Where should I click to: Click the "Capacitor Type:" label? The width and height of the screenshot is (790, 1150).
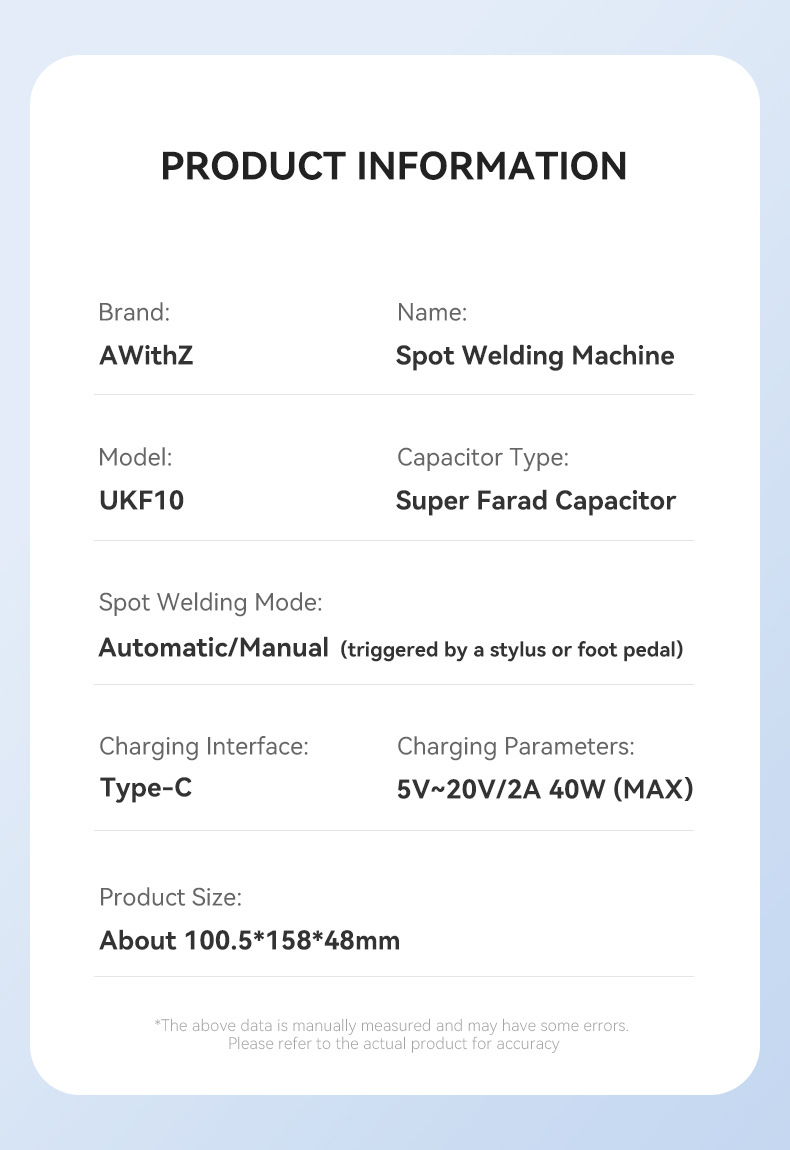pos(482,458)
